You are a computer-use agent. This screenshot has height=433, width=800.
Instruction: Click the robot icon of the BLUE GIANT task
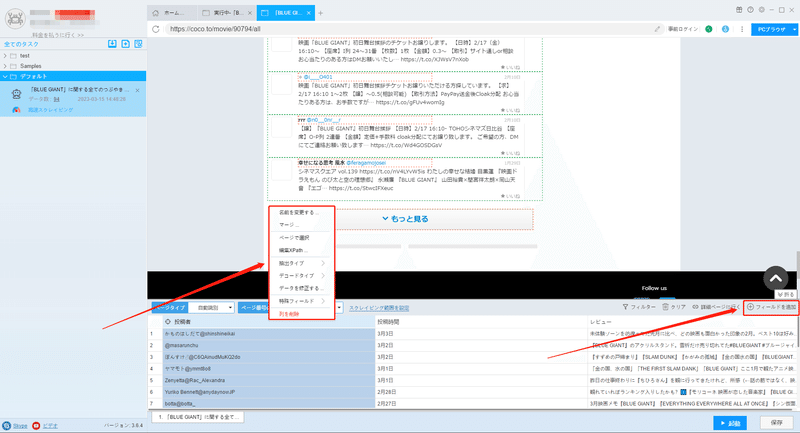[x=16, y=94]
